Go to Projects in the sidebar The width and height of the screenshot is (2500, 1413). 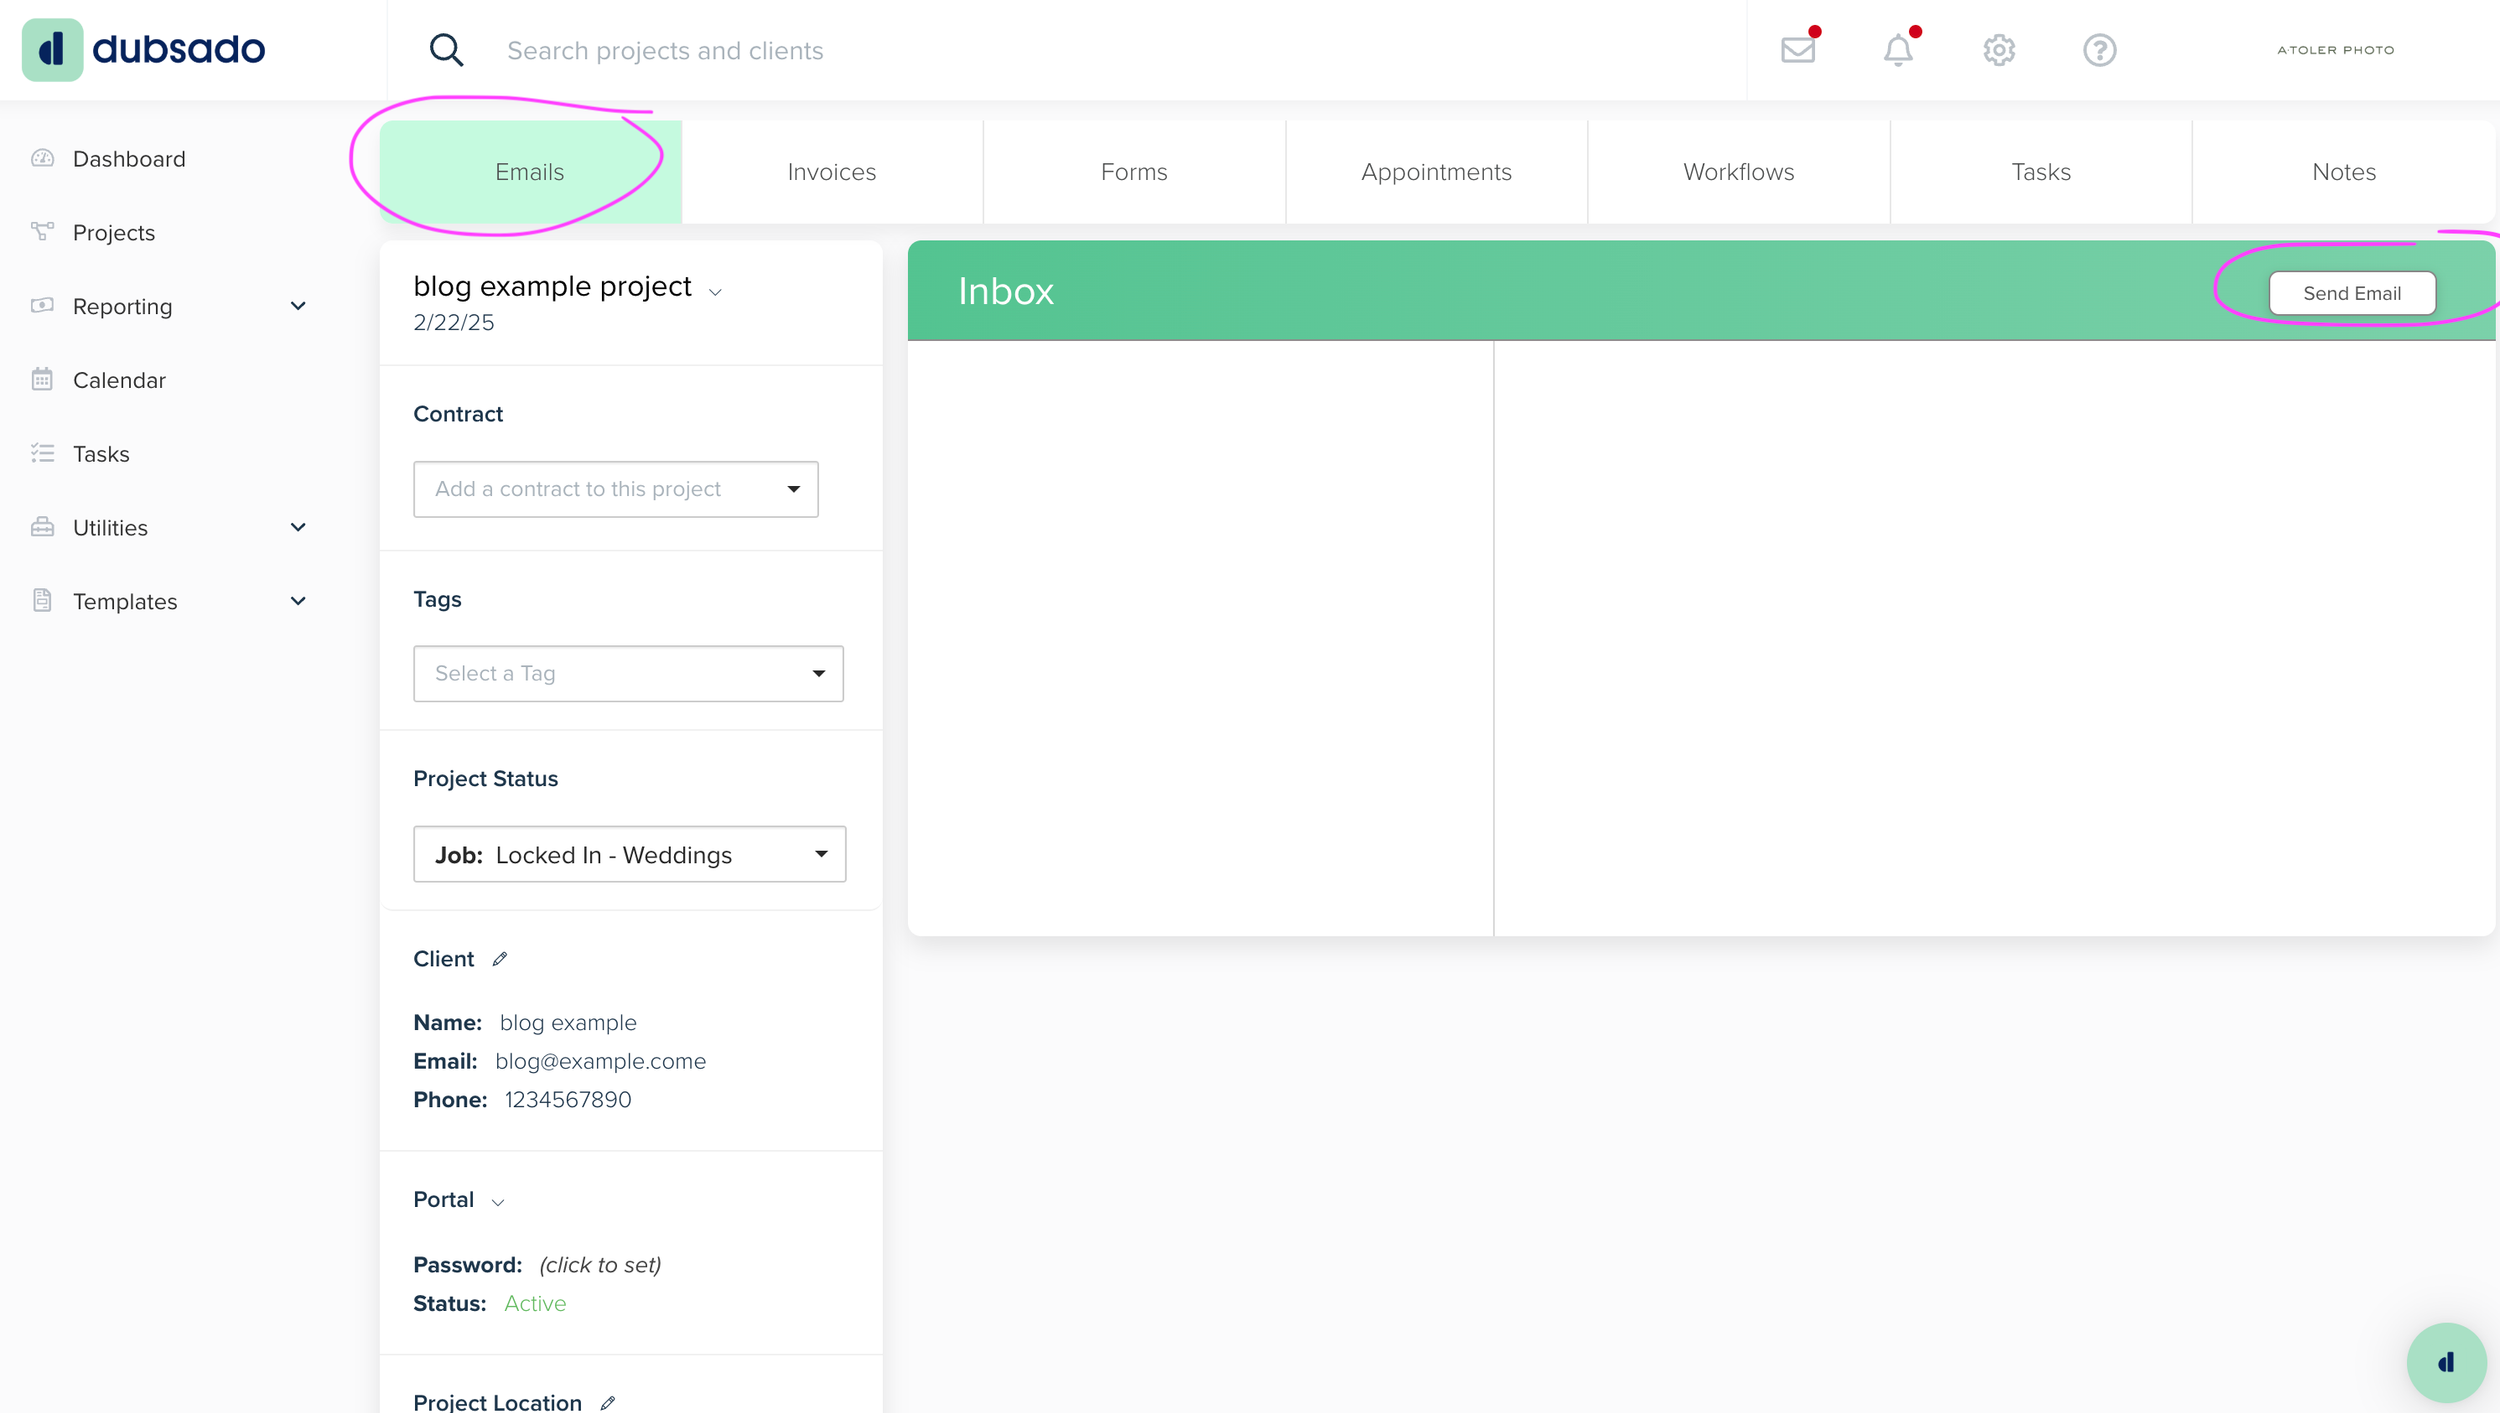[x=114, y=233]
